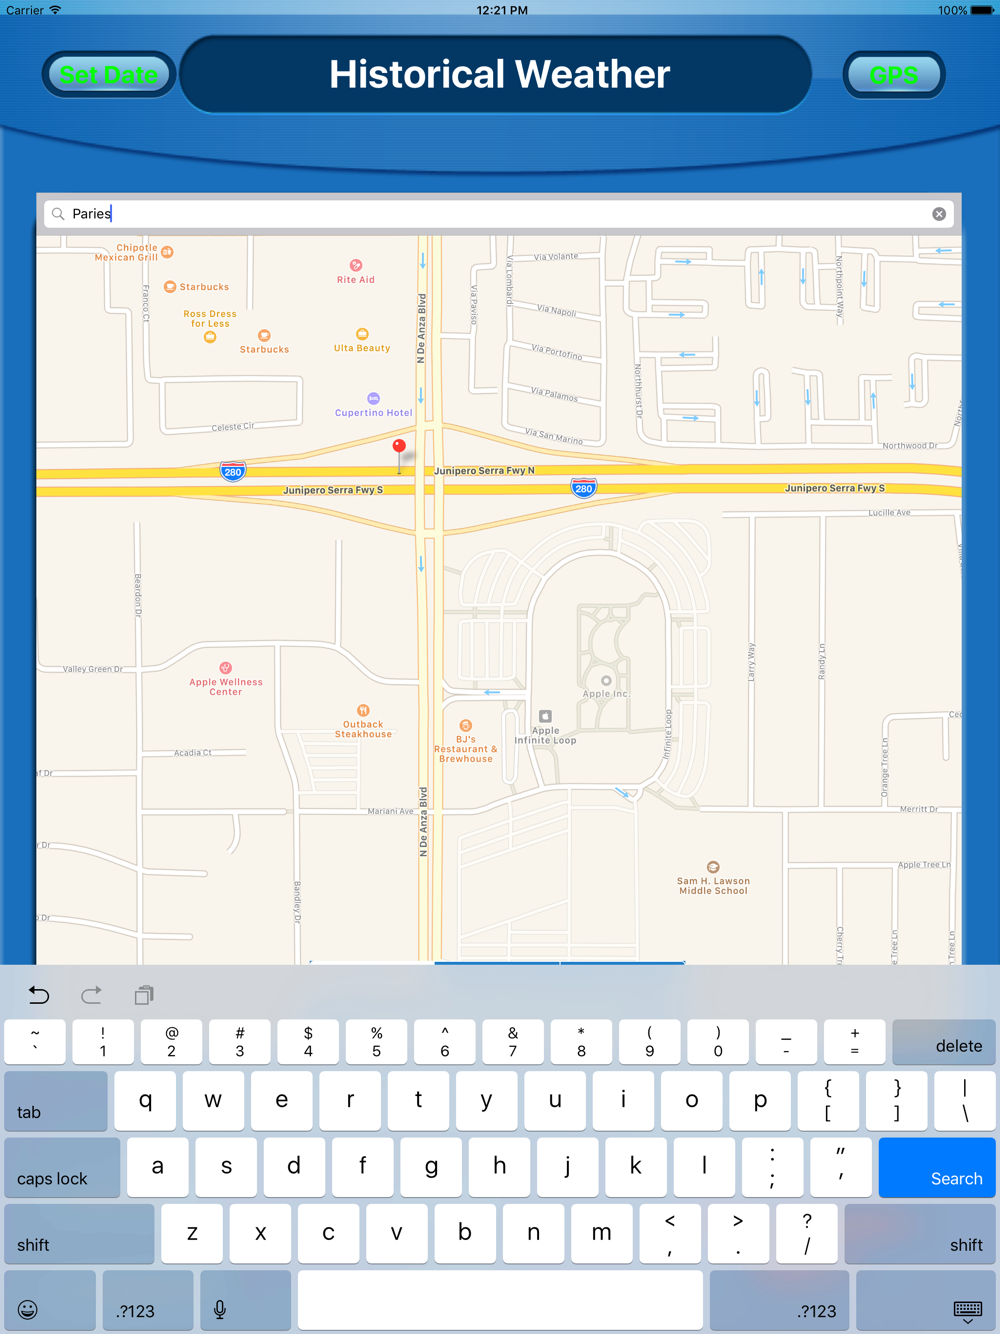Toggle the right shift key
This screenshot has width=1000, height=1334.
tap(920, 1234)
